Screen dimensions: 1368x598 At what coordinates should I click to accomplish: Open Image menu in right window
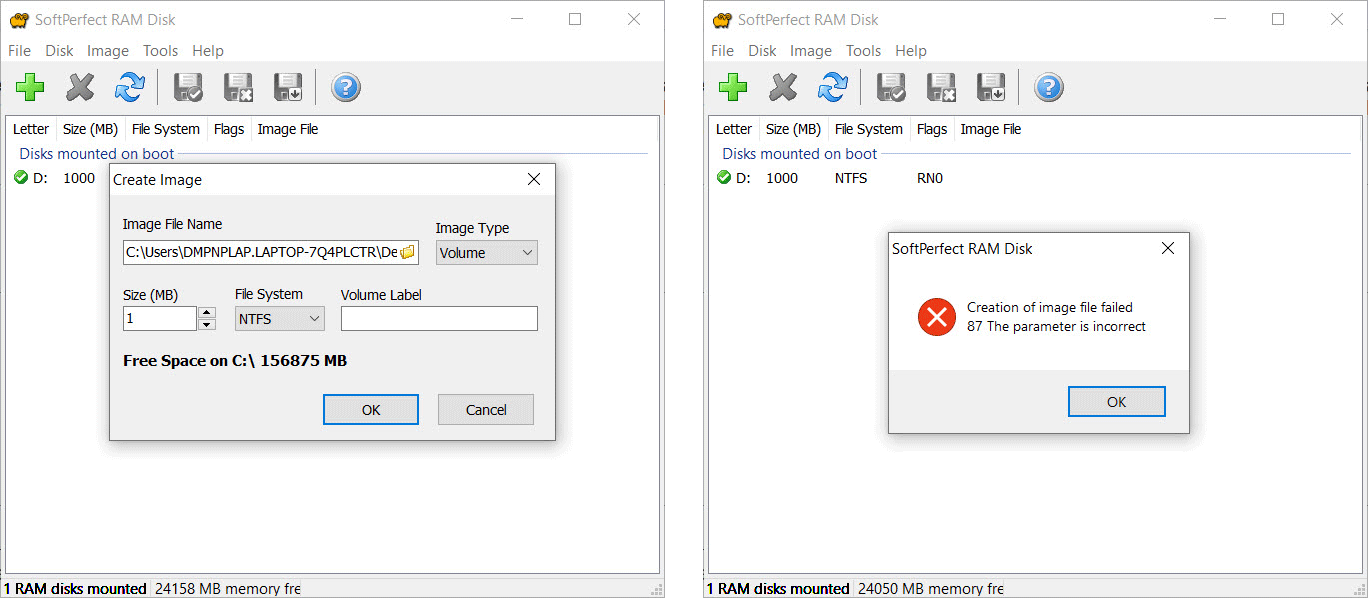pyautogui.click(x=811, y=51)
